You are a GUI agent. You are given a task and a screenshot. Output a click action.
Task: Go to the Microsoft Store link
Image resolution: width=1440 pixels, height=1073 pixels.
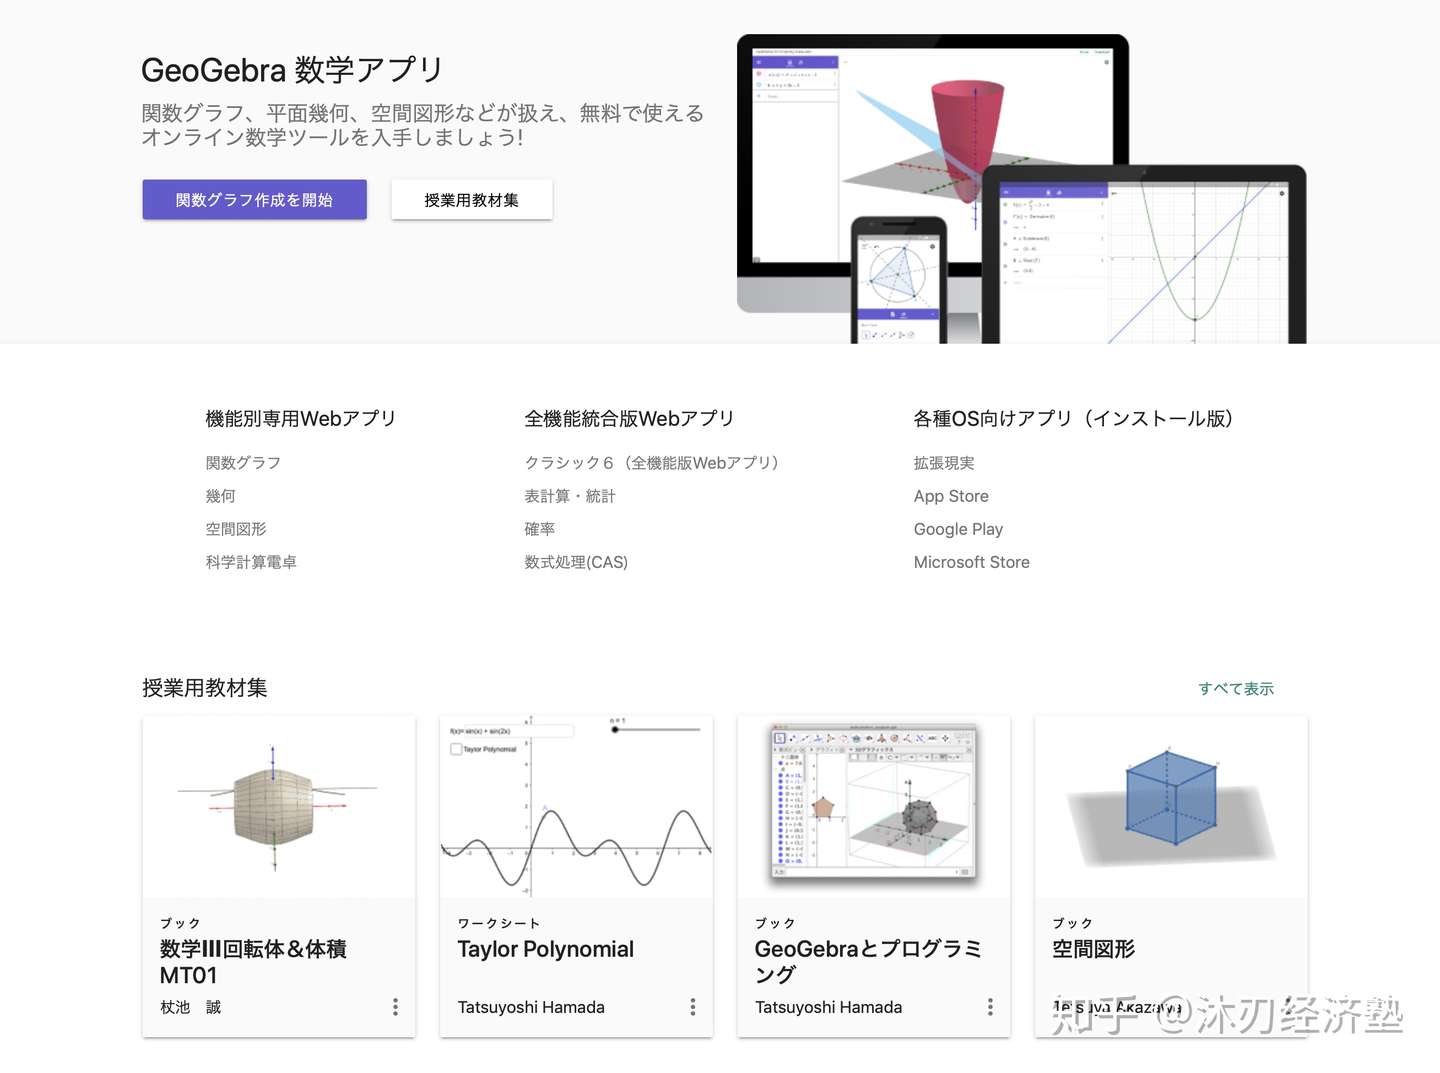click(972, 562)
